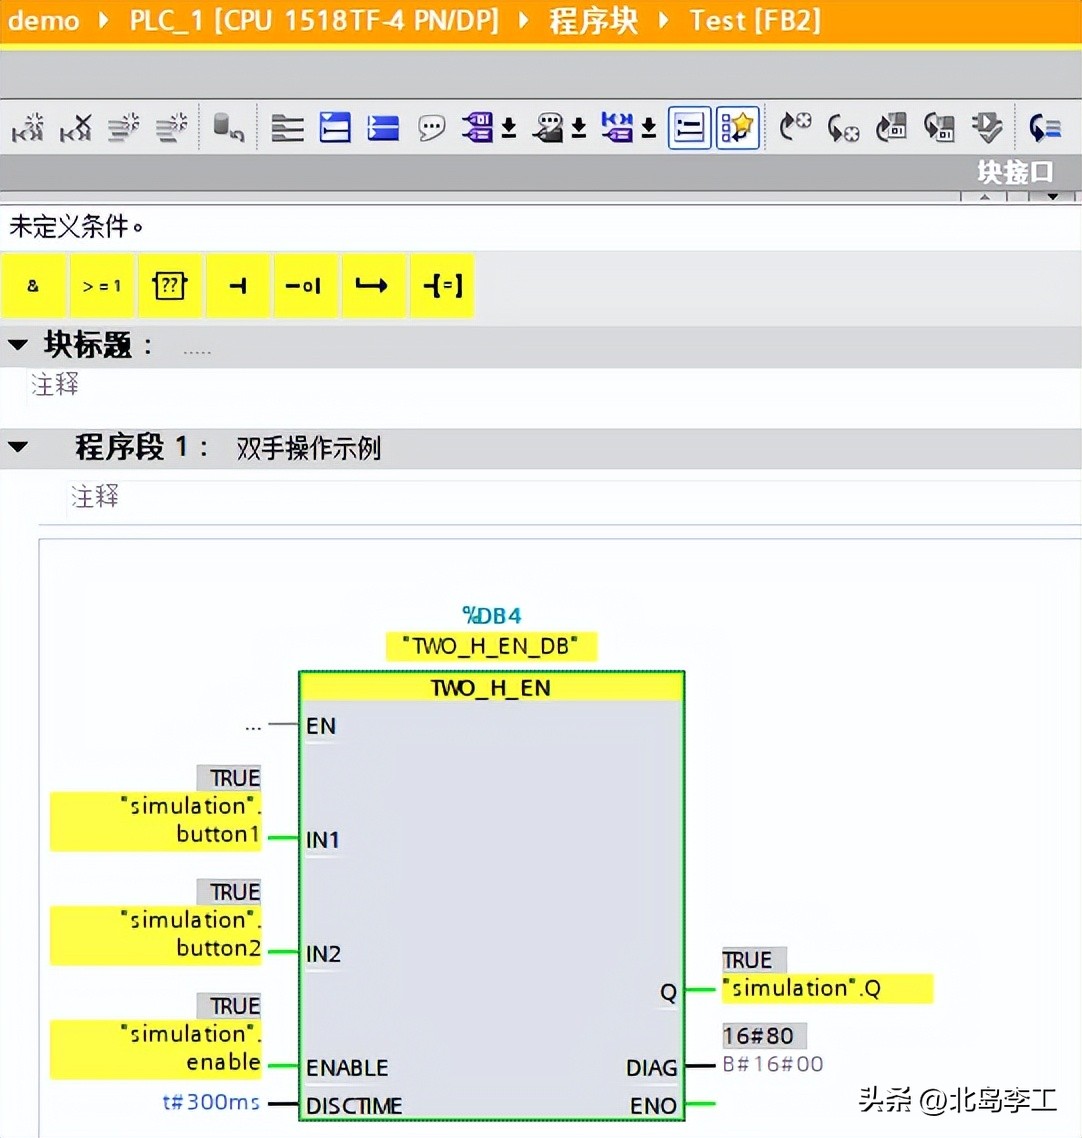The image size is (1082, 1138).
Task: Switch to the 块接口 block interface panel
Action: click(1013, 172)
